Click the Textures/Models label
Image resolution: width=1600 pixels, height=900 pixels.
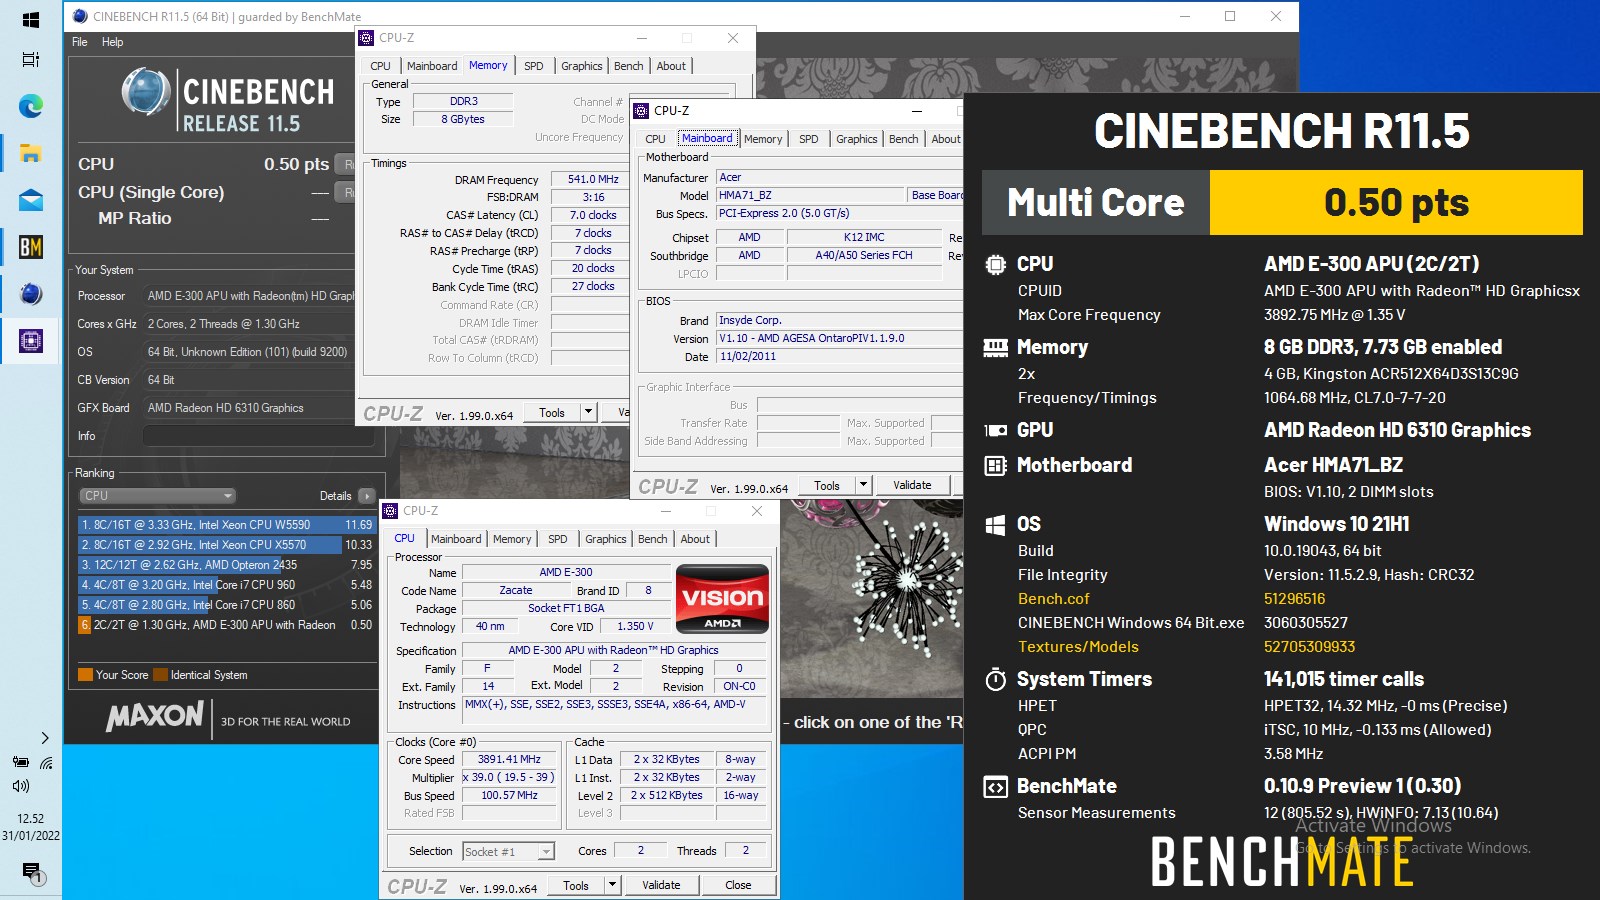point(1078,647)
